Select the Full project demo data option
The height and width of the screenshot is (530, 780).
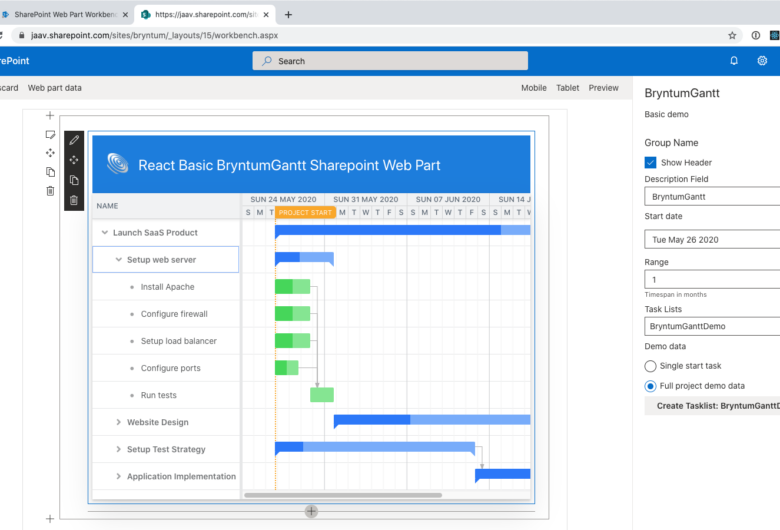click(x=650, y=386)
